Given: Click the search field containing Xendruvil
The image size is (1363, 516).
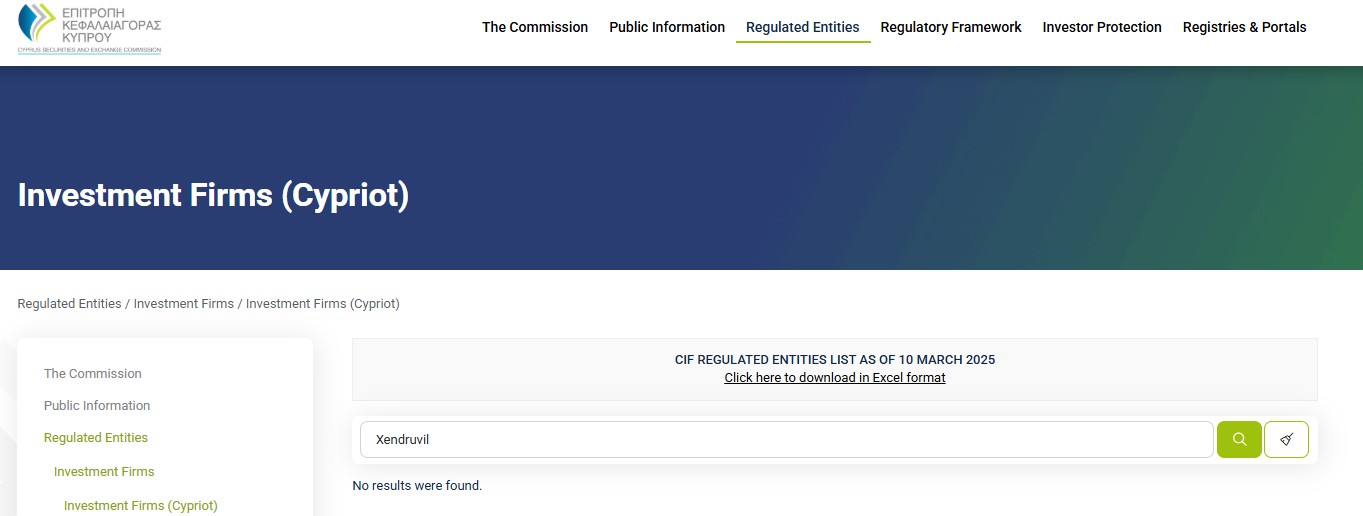Looking at the screenshot, I should (x=786, y=439).
